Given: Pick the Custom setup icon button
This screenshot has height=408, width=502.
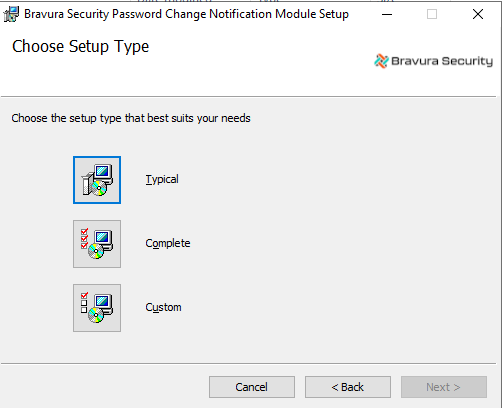Looking at the screenshot, I should (97, 308).
